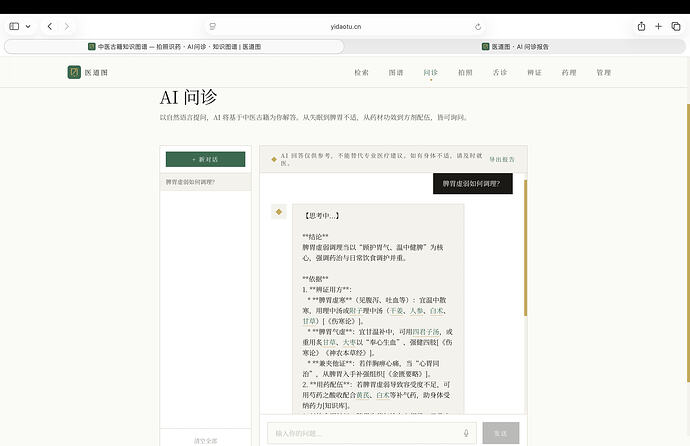The width and height of the screenshot is (690, 446).
Task: Switch to the 医道图 · AI 问诊报告 tab
Action: click(515, 46)
